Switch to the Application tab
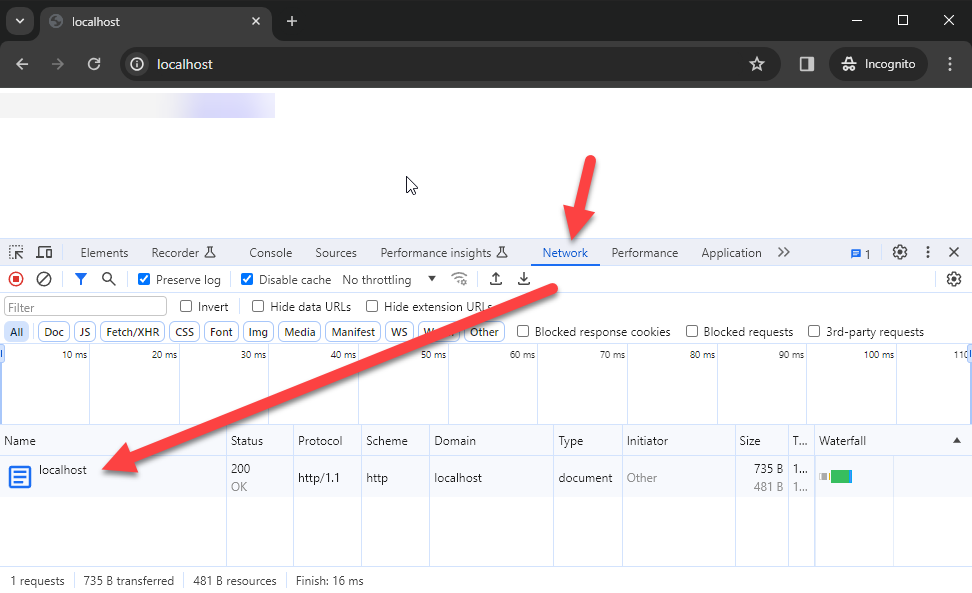Viewport: 972px width, 593px height. pyautogui.click(x=731, y=252)
